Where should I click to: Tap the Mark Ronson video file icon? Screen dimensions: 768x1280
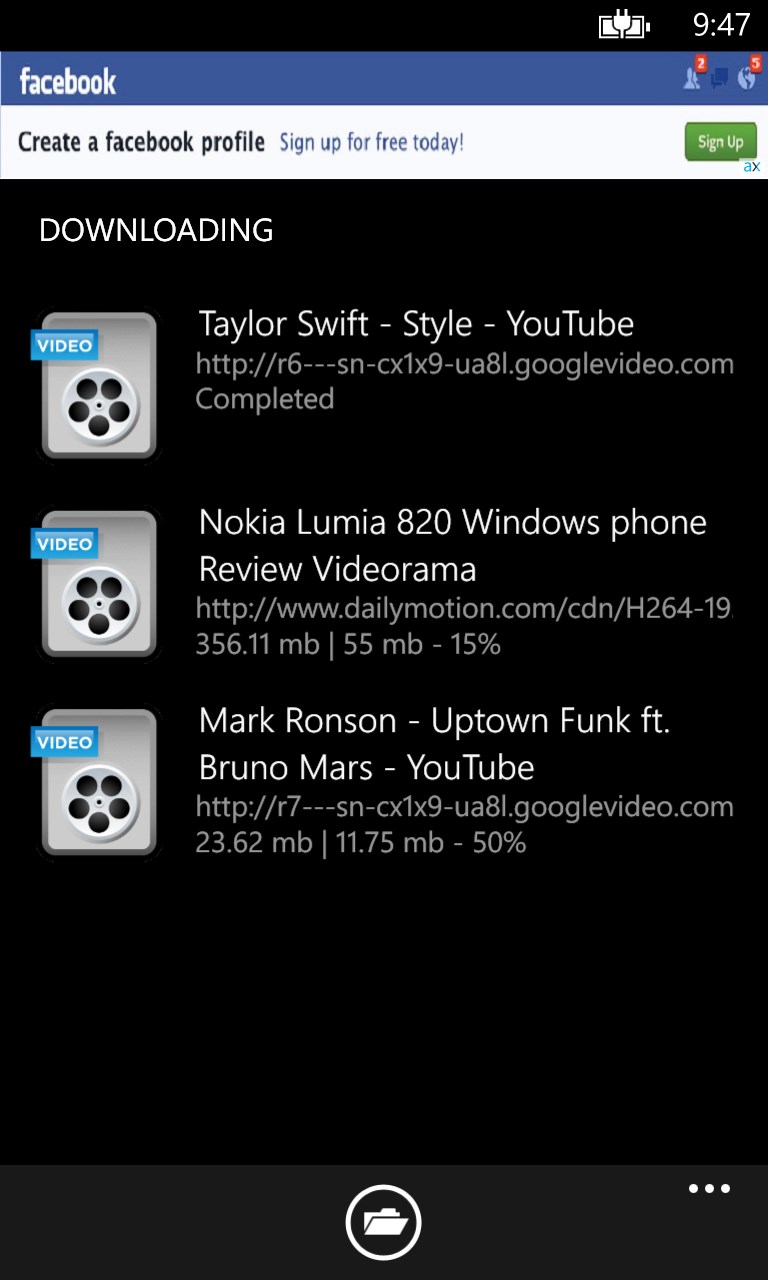pos(98,782)
